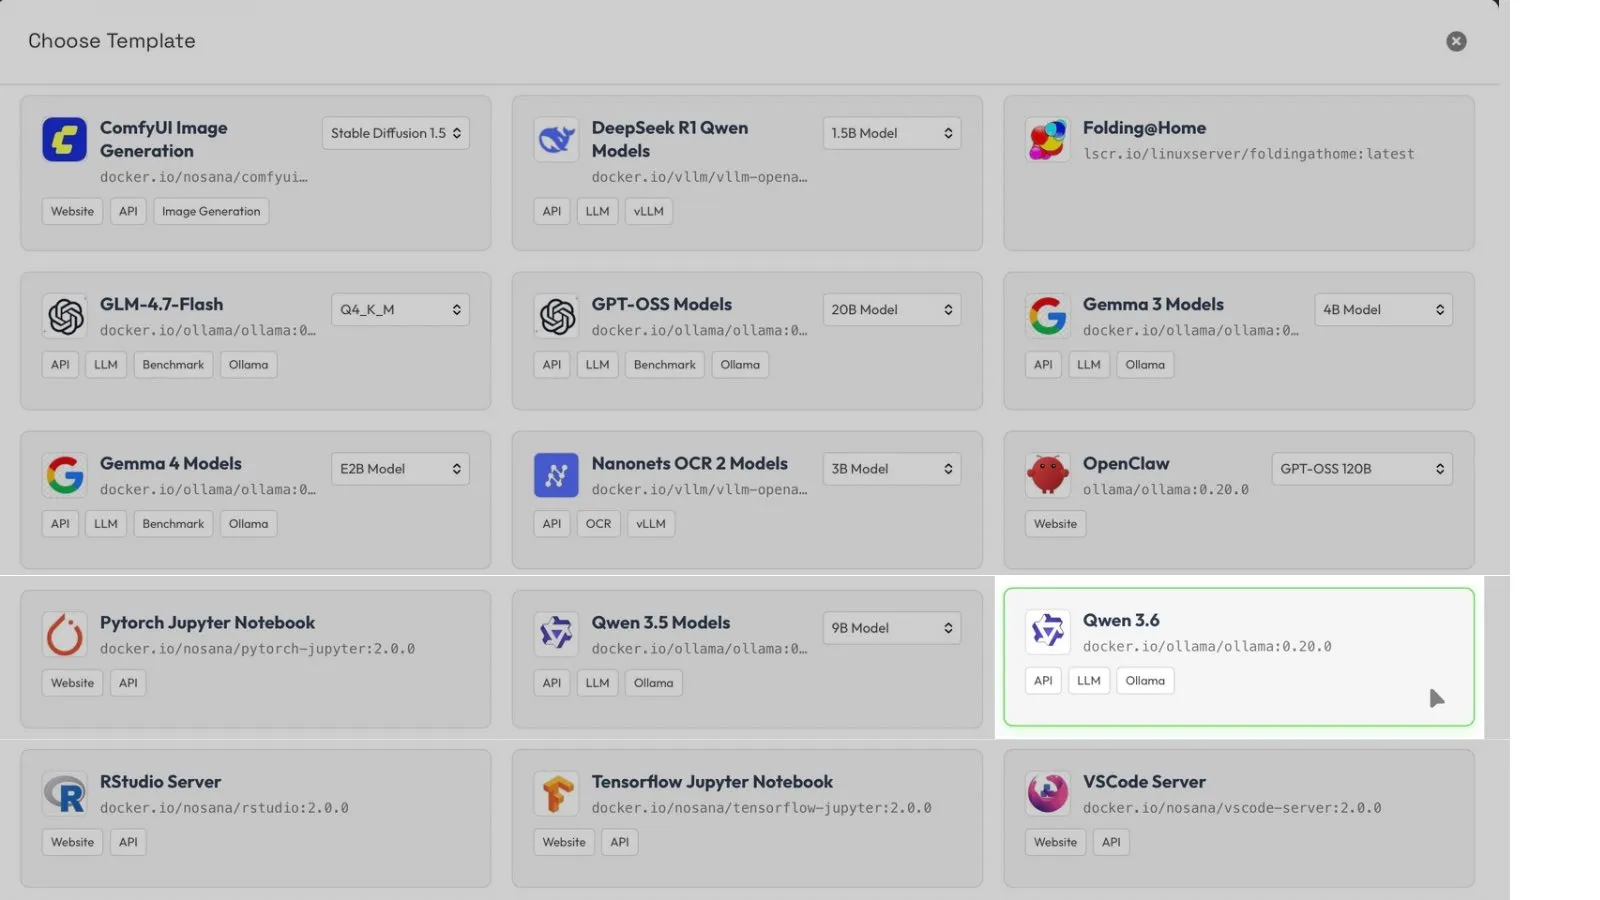Screen dimensions: 1600x900
Task: Click the Website tag on VSCode Server card
Action: click(1055, 842)
